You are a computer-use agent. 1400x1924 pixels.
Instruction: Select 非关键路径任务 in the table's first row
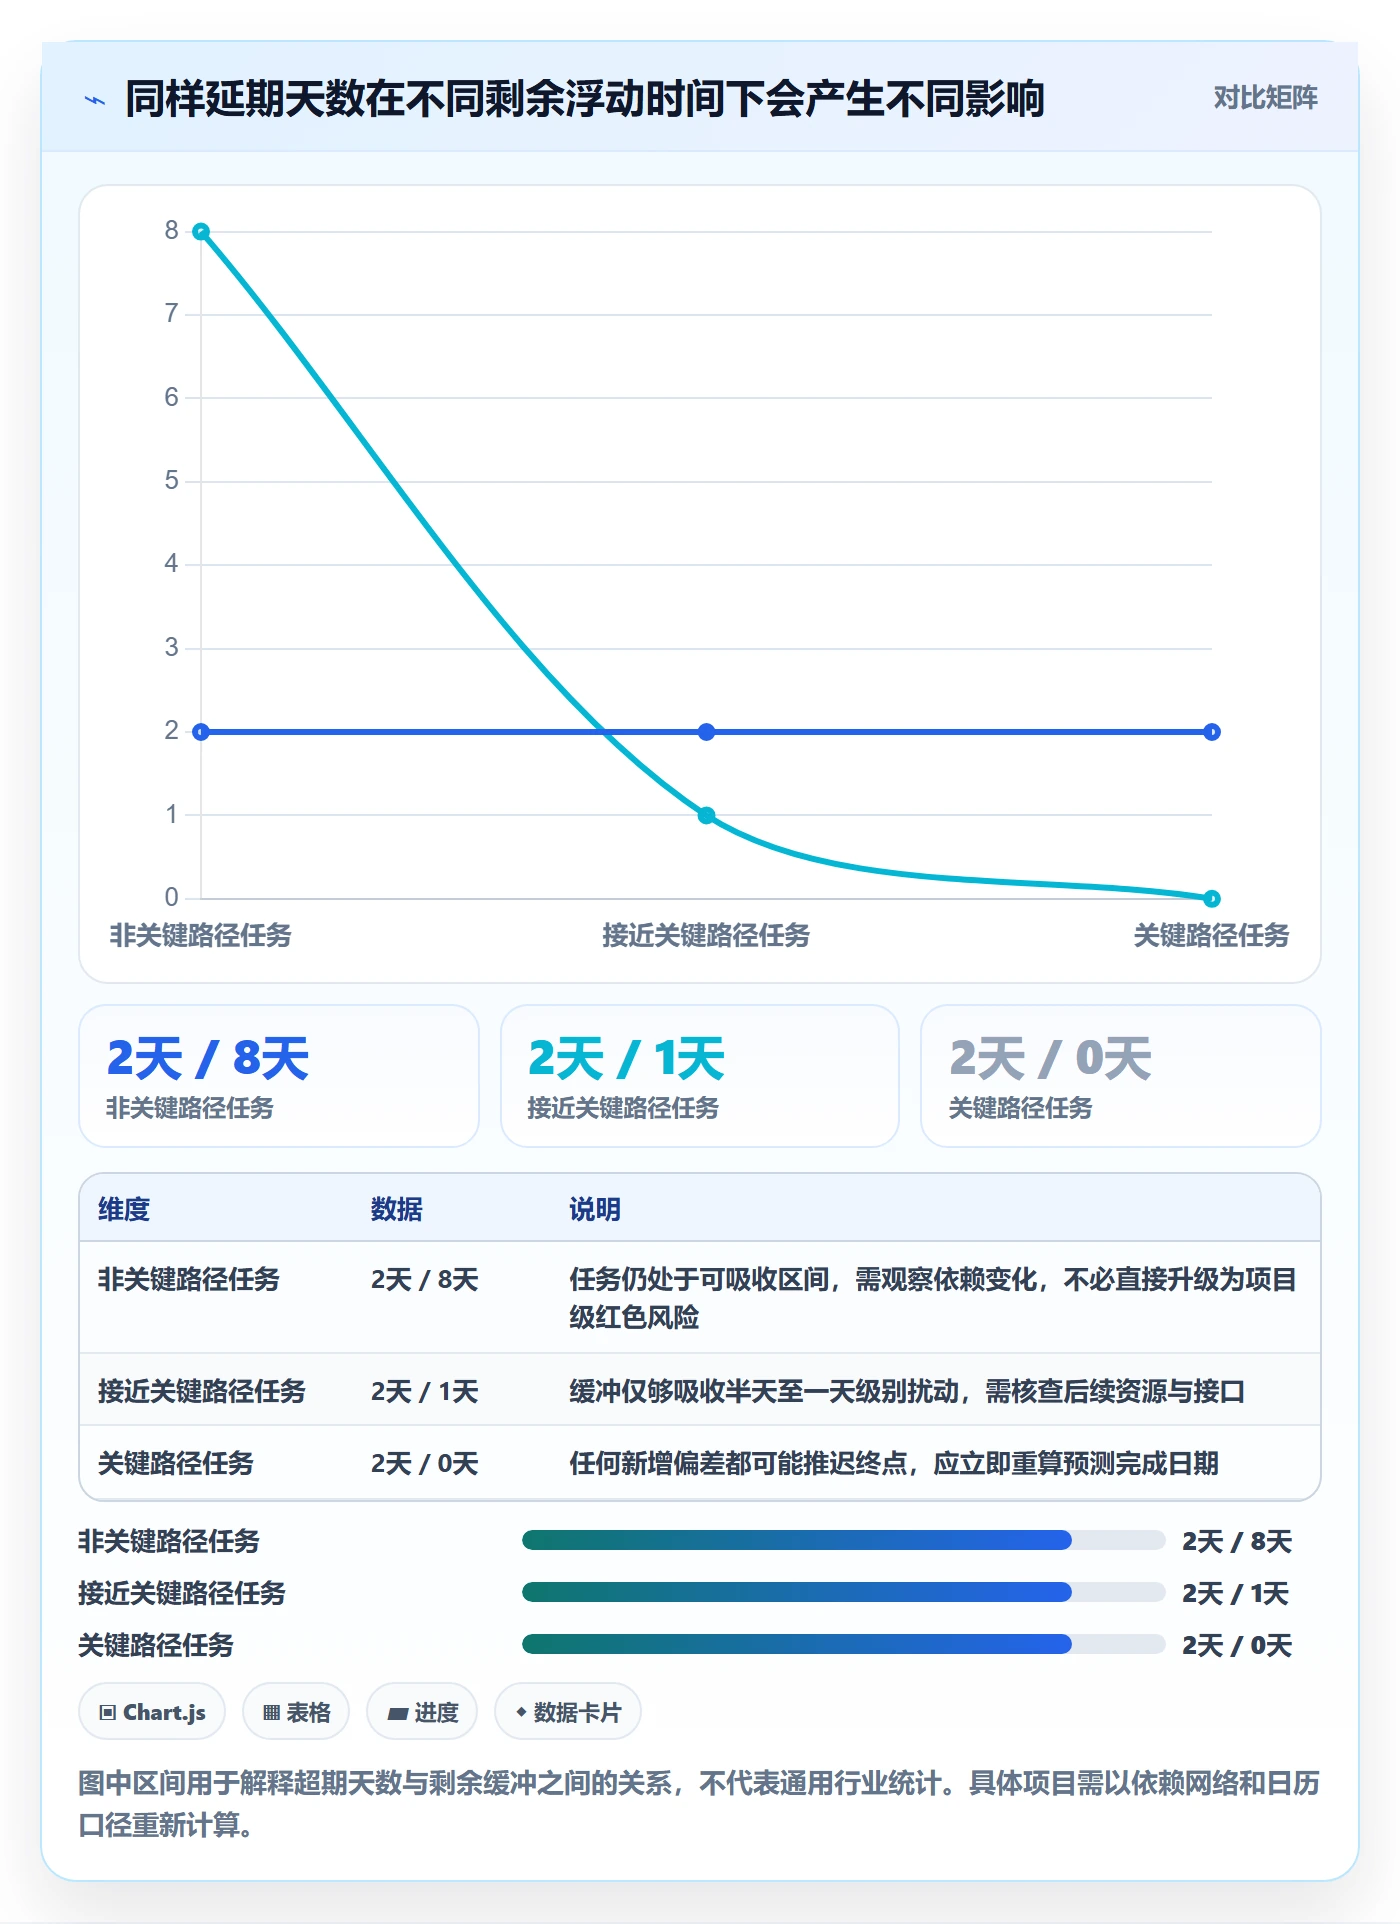tap(189, 1279)
